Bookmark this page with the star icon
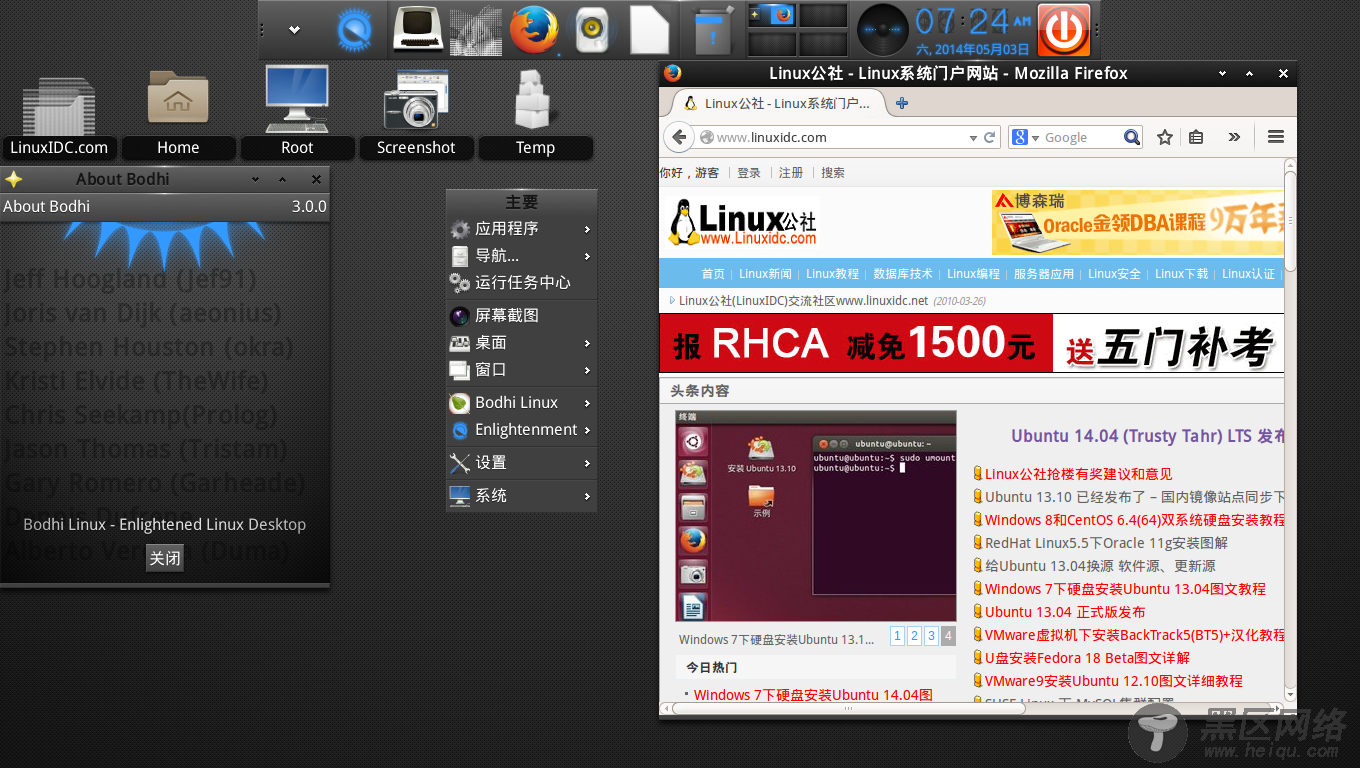The width and height of the screenshot is (1360, 768). 1165,137
